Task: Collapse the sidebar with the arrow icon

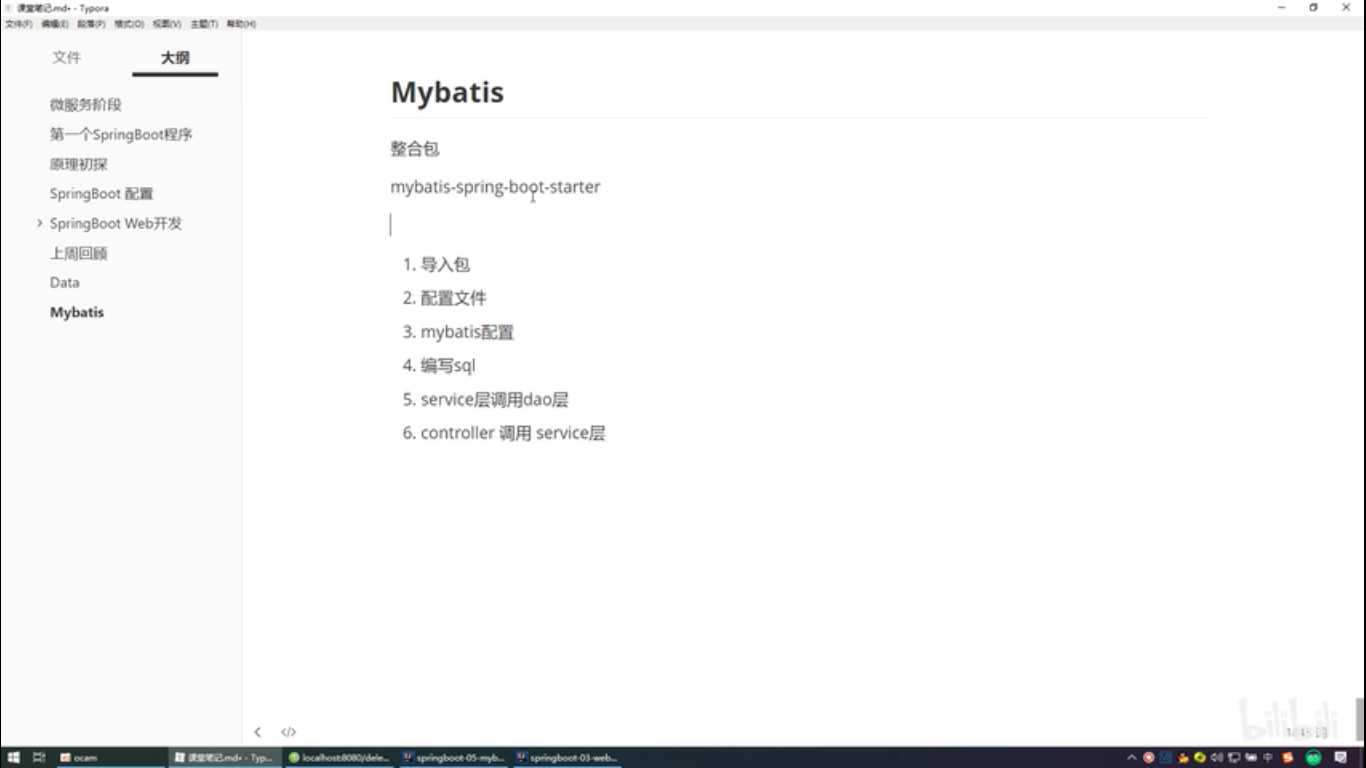Action: point(258,732)
